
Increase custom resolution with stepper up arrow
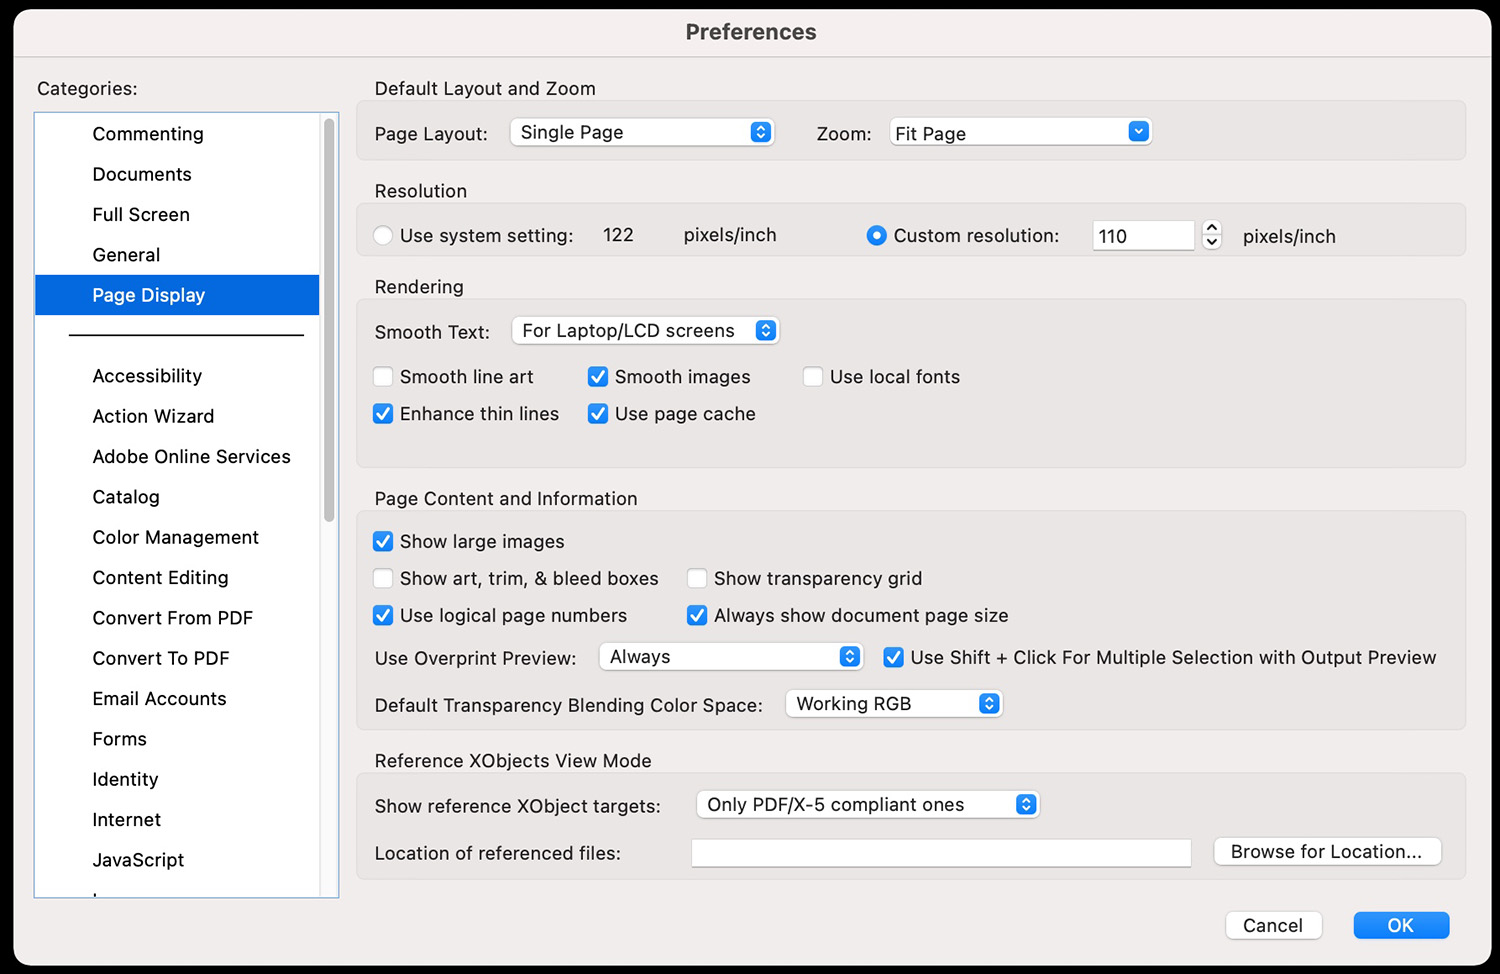1212,228
